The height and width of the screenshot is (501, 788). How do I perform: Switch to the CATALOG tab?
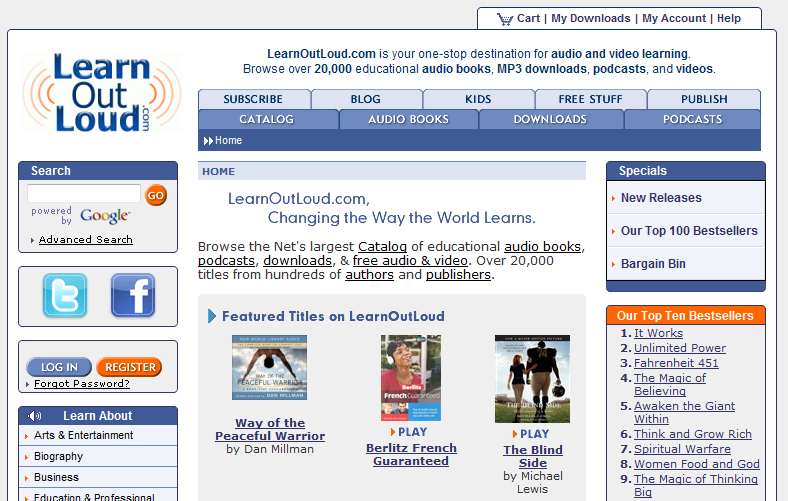[266, 119]
